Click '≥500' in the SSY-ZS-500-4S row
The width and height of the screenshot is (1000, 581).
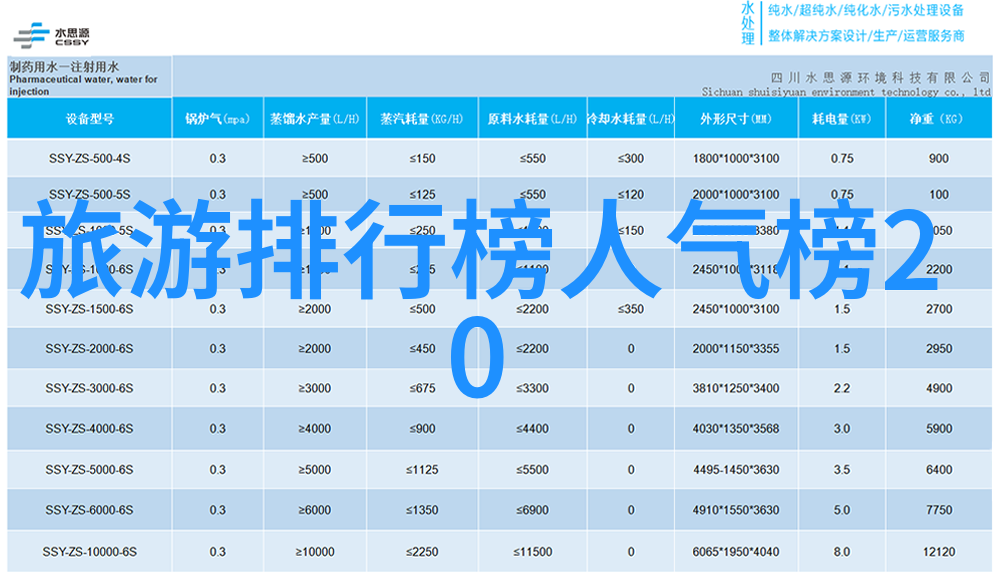click(315, 158)
